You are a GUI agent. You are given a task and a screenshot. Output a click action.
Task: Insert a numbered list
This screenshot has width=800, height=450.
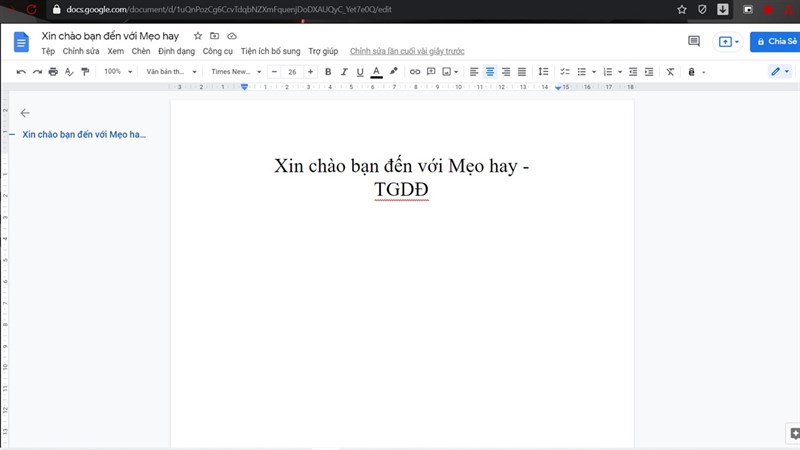(608, 72)
